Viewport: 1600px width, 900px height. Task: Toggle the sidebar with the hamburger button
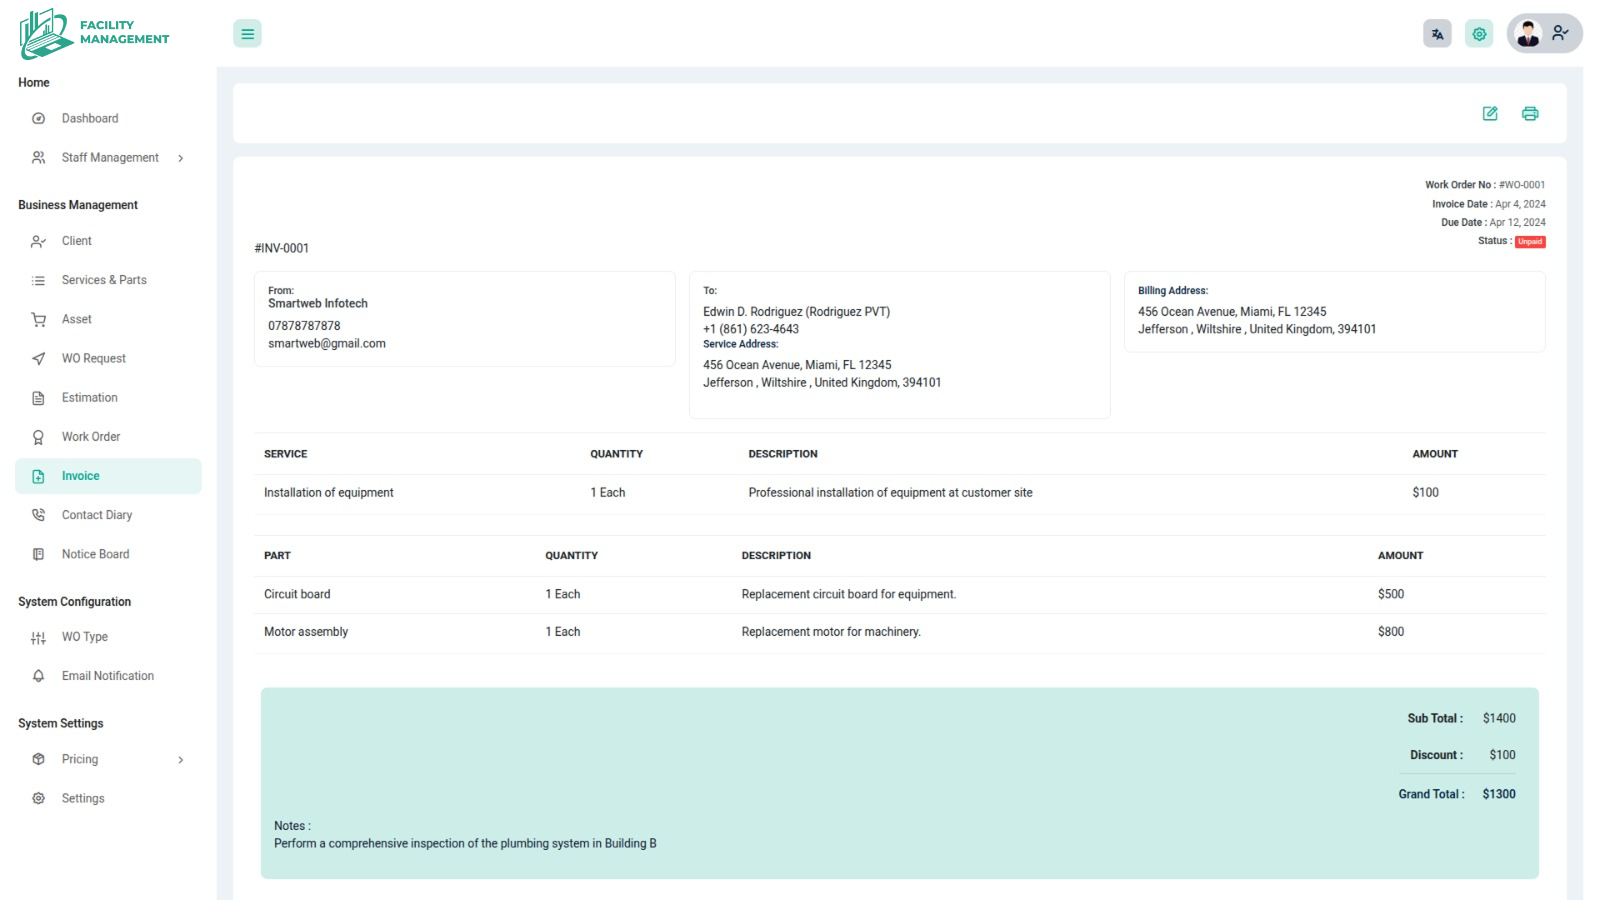pyautogui.click(x=247, y=34)
